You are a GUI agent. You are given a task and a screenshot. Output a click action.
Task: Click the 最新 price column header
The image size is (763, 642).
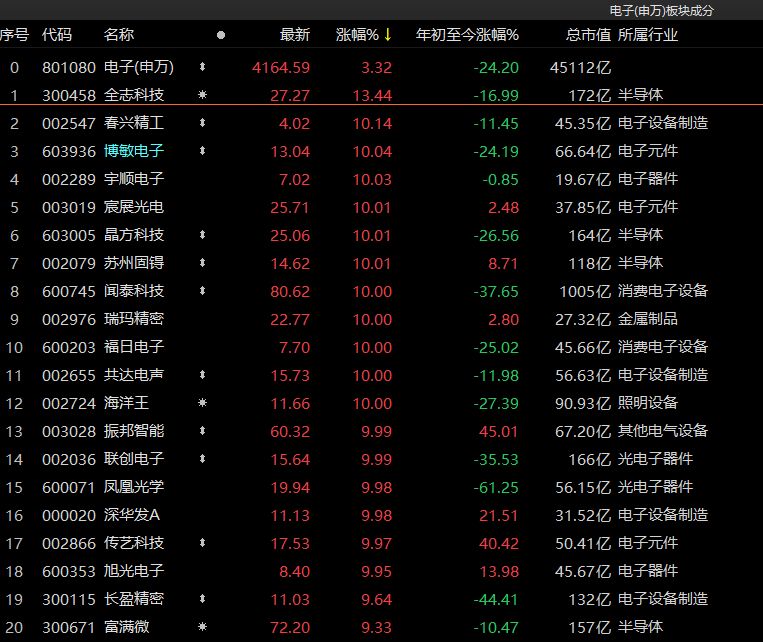295,35
